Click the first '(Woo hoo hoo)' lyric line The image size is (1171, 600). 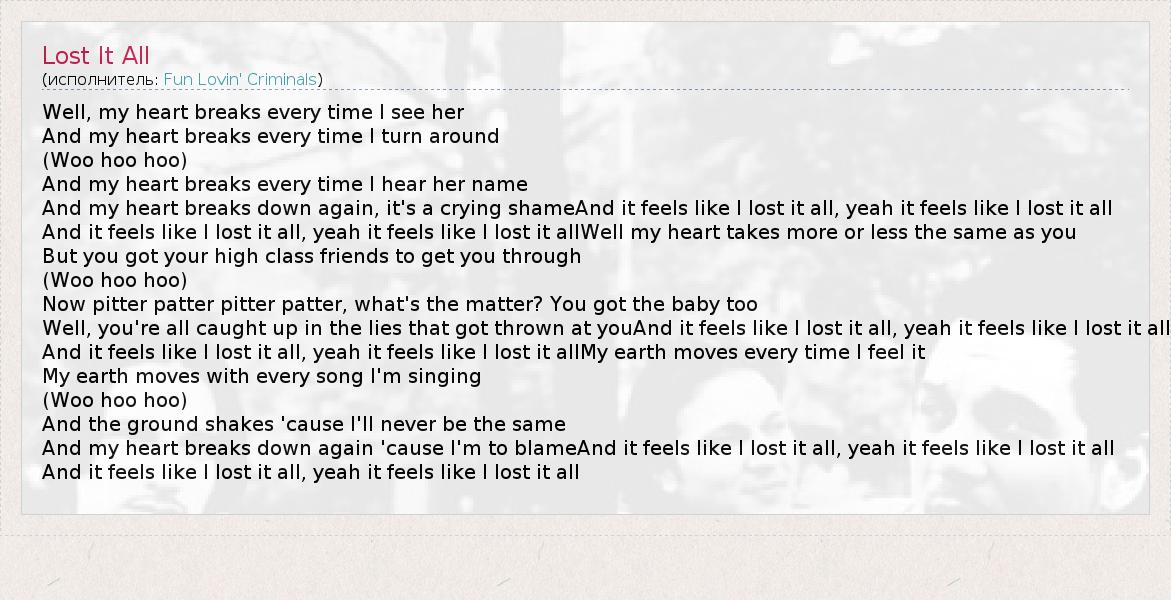(x=115, y=160)
